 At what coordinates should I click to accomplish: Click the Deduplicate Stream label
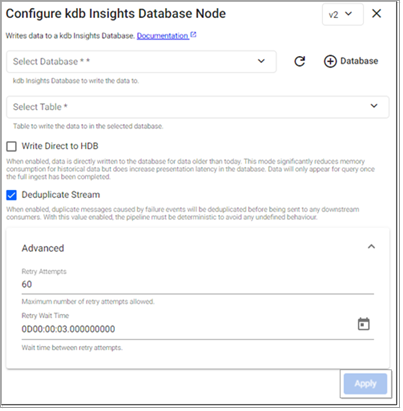coord(61,195)
